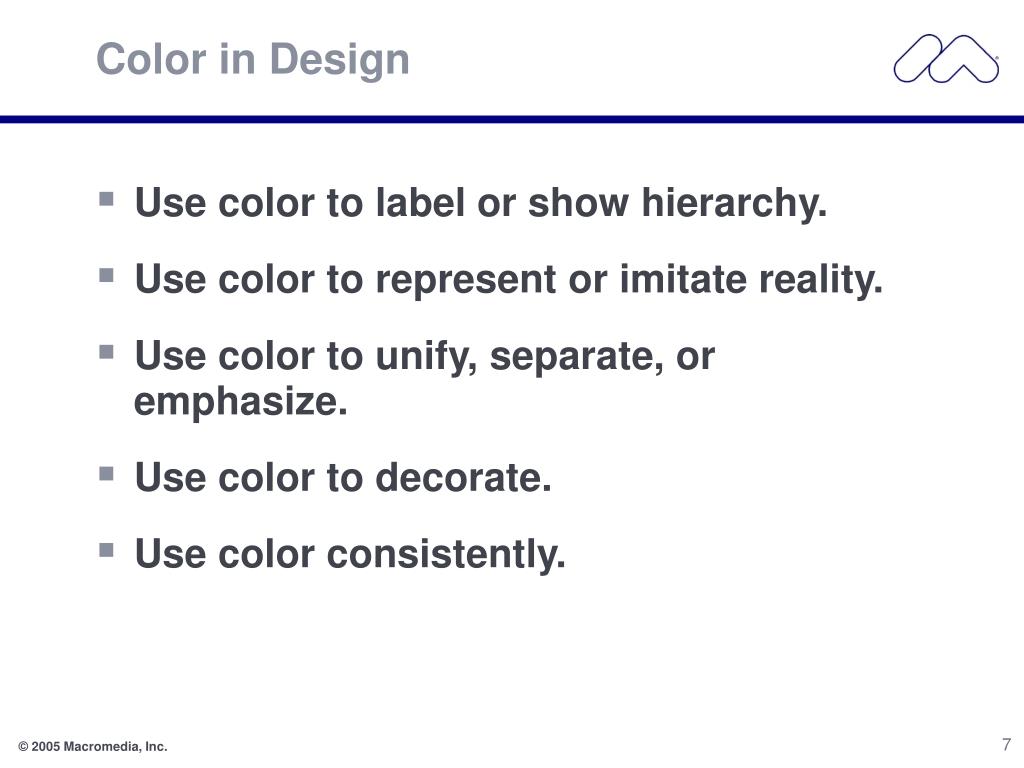
Task: Click the text 'Use color to represent or imitate reality.'
Action: (x=509, y=280)
